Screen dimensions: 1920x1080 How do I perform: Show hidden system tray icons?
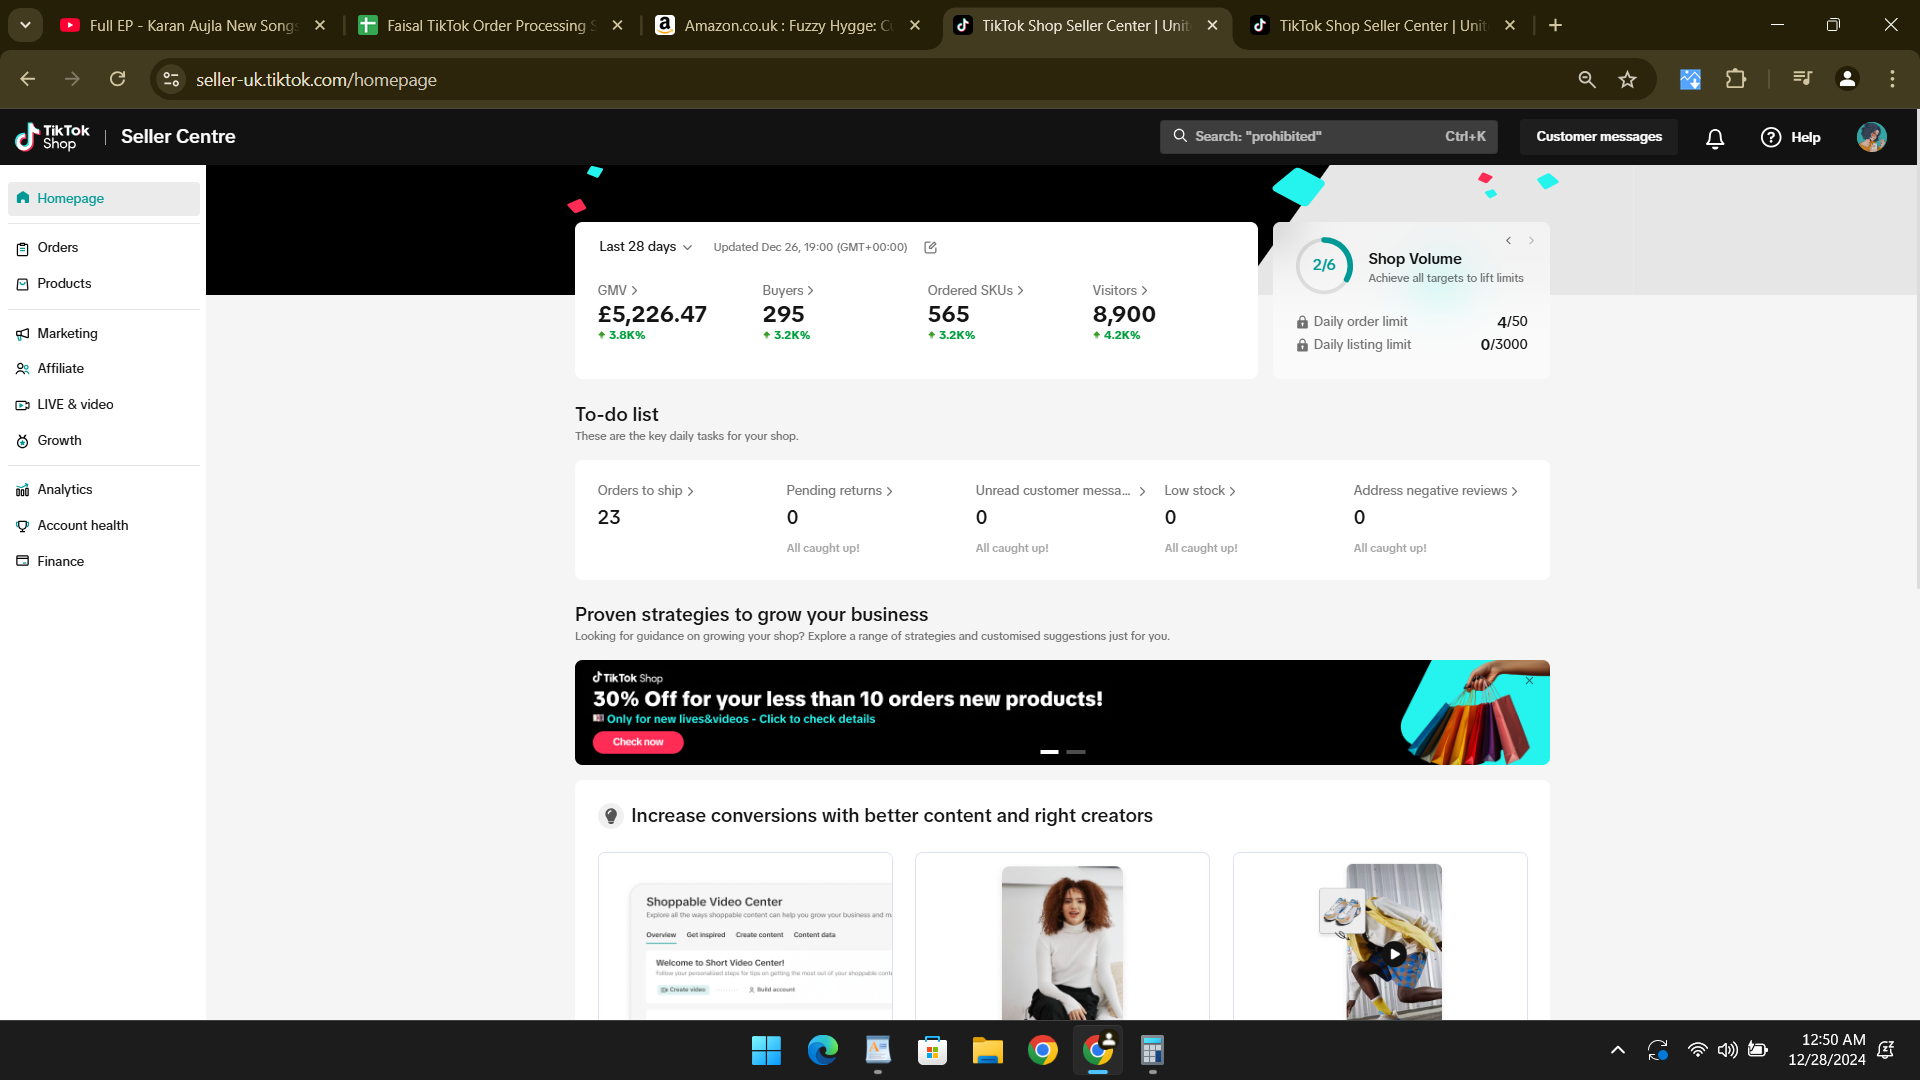[1617, 1050]
